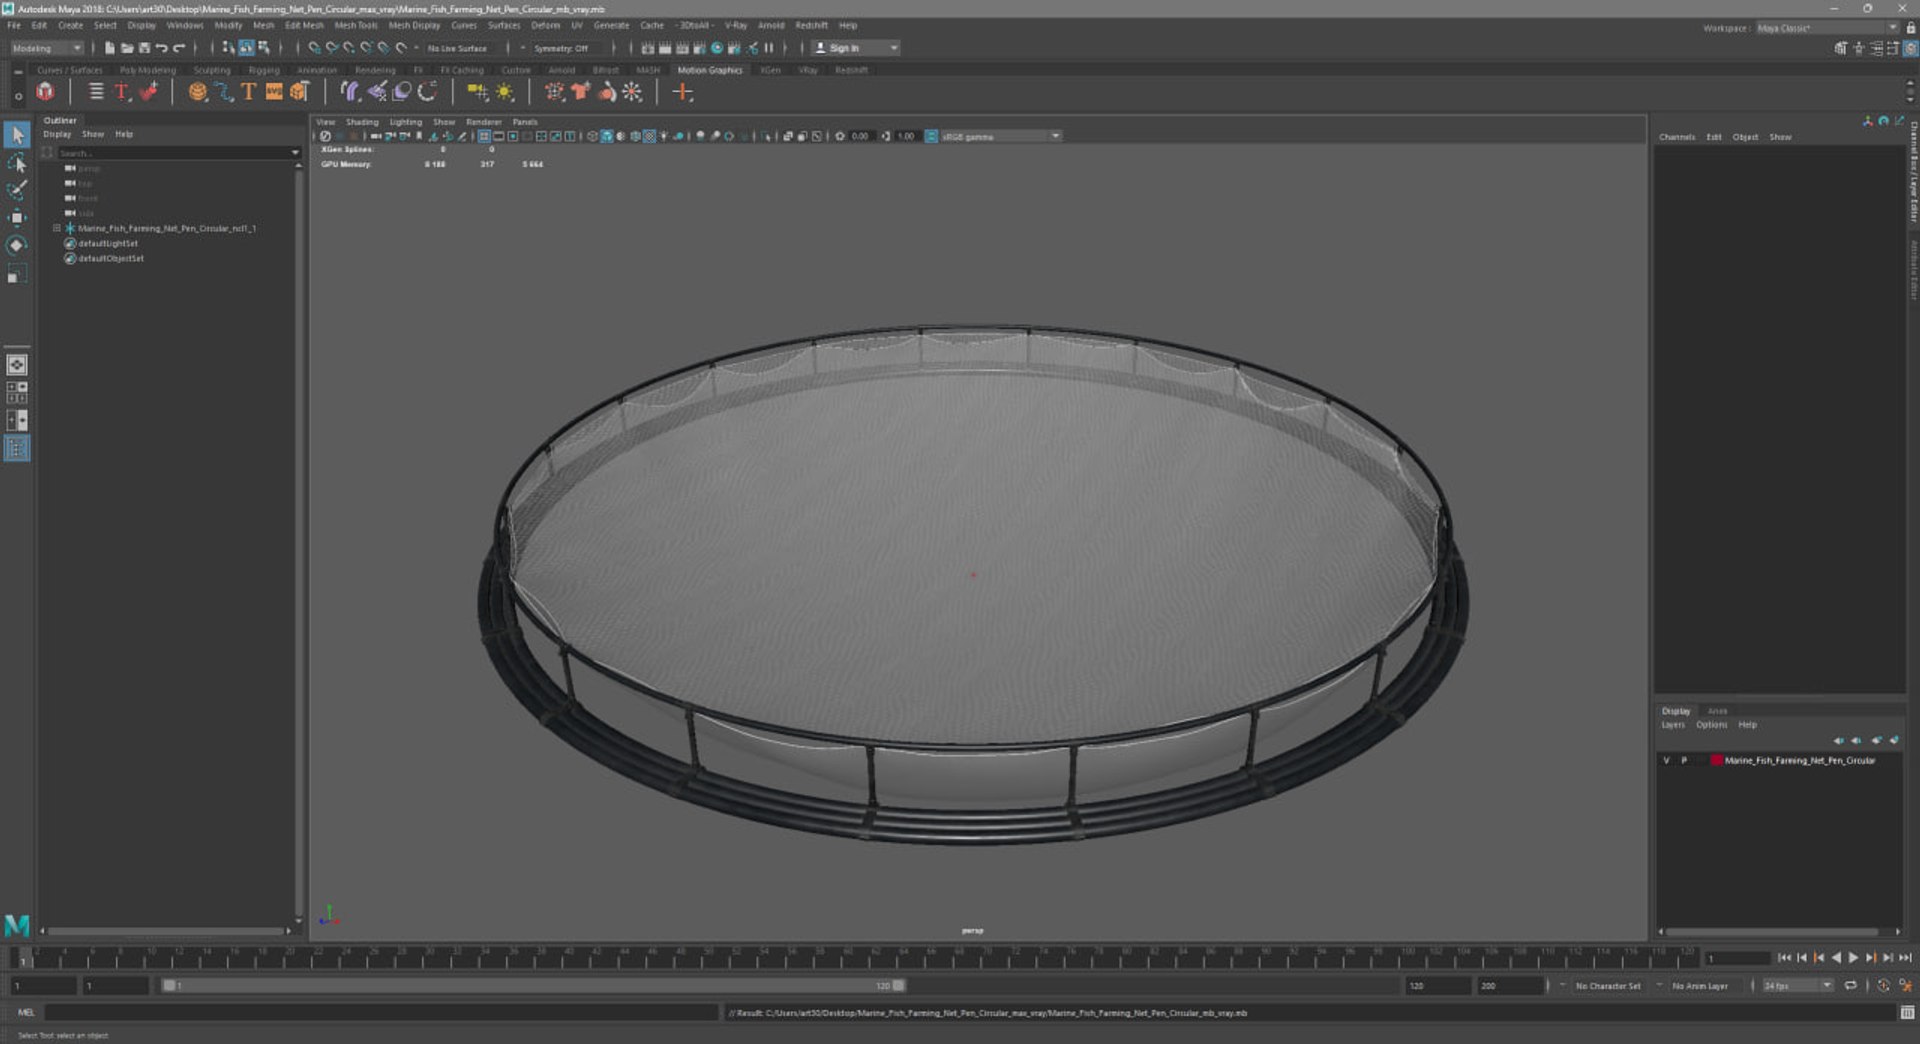Viewport: 1920px width, 1044px height.
Task: Click the red layer color swatch
Action: (1716, 760)
